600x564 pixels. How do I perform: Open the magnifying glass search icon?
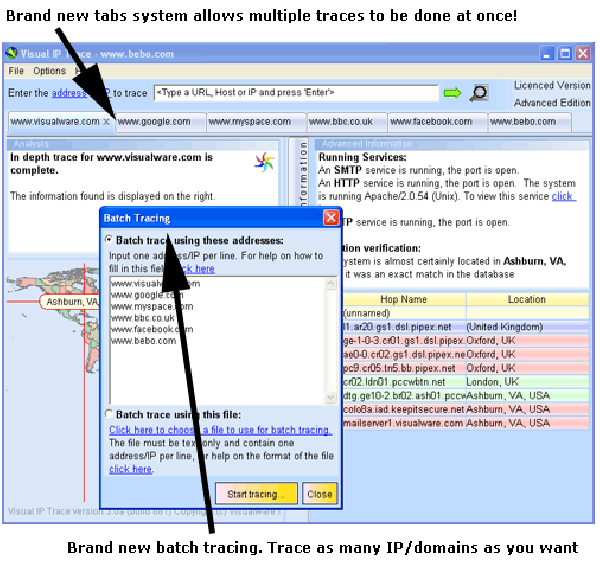coord(479,93)
